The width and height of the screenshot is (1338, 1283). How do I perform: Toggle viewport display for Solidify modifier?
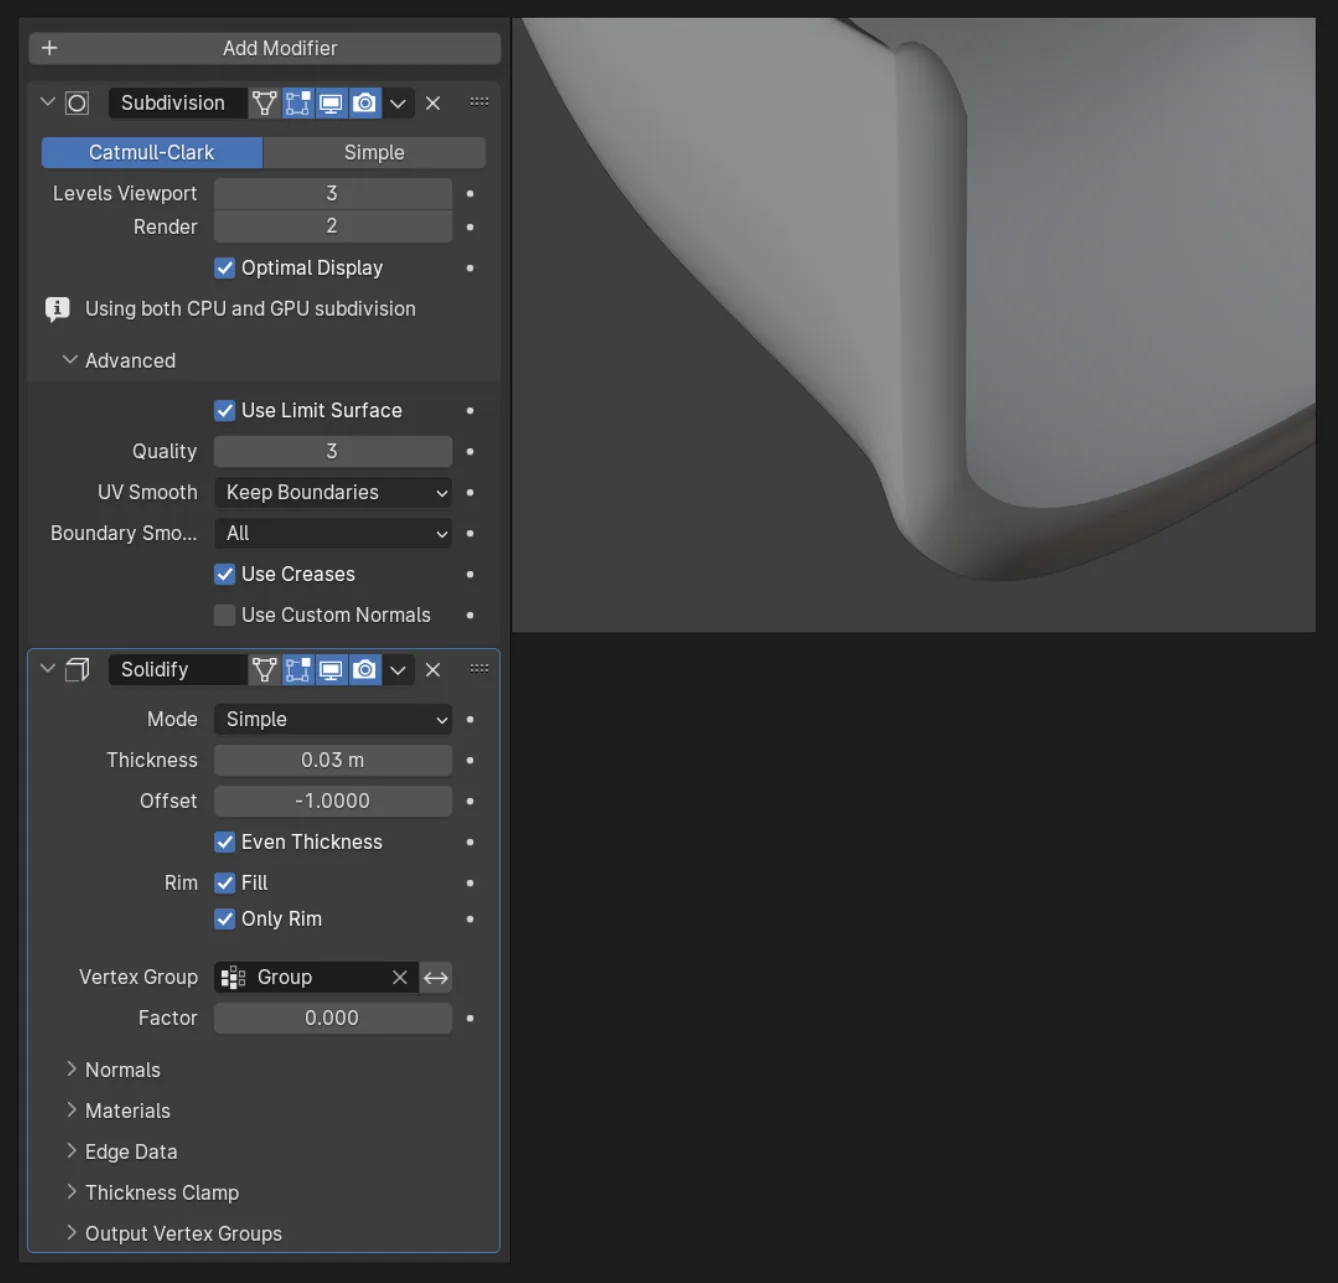[331, 669]
